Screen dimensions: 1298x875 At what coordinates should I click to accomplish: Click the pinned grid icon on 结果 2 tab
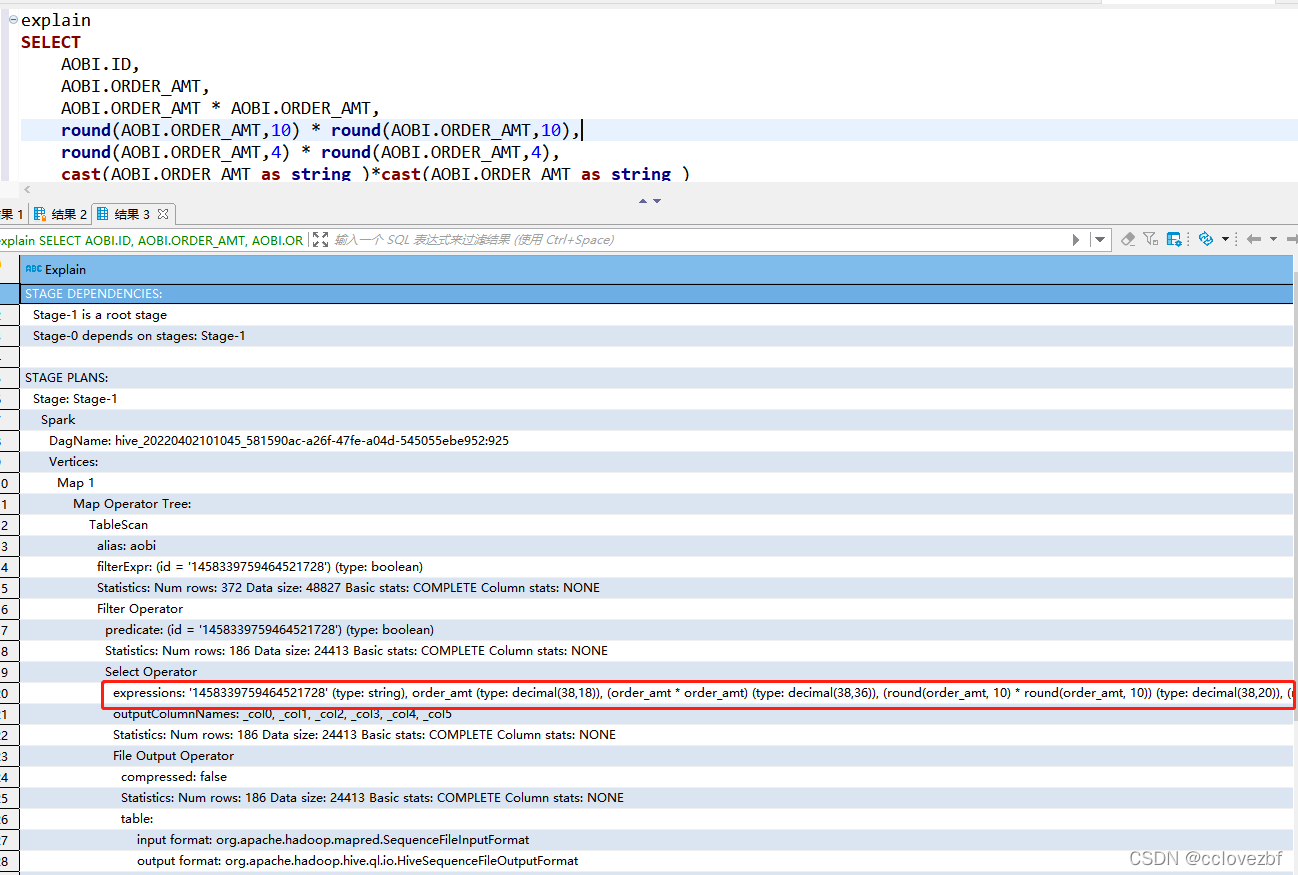pos(38,213)
